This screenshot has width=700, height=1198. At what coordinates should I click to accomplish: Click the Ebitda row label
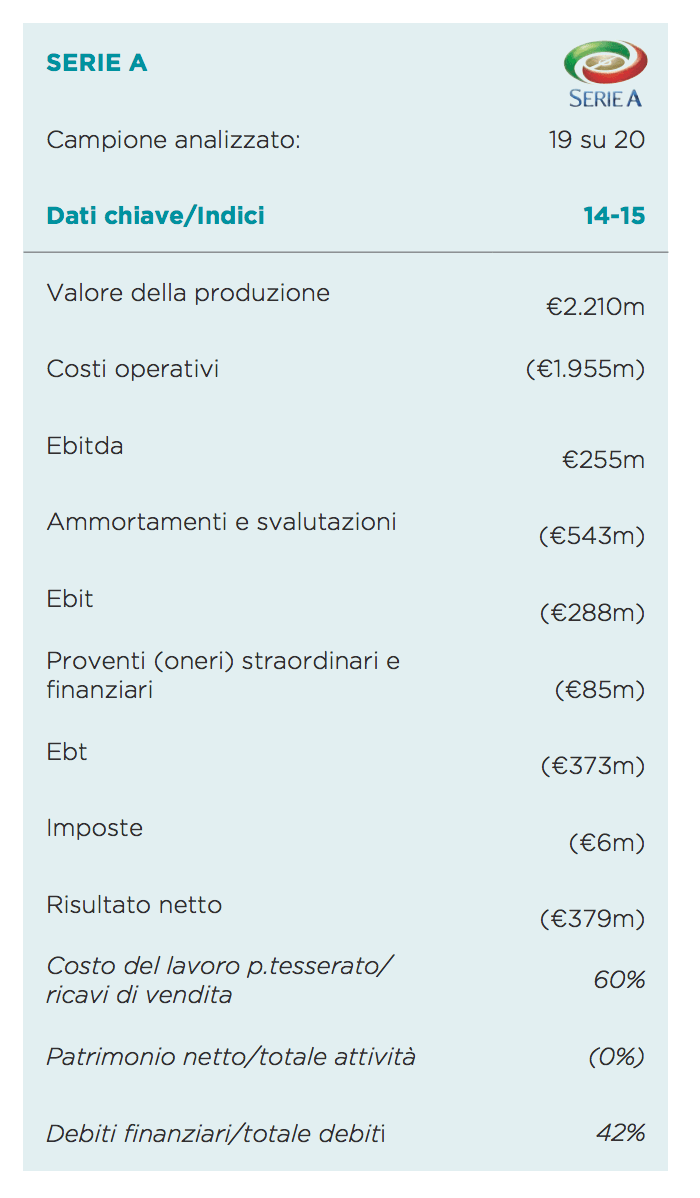point(85,446)
